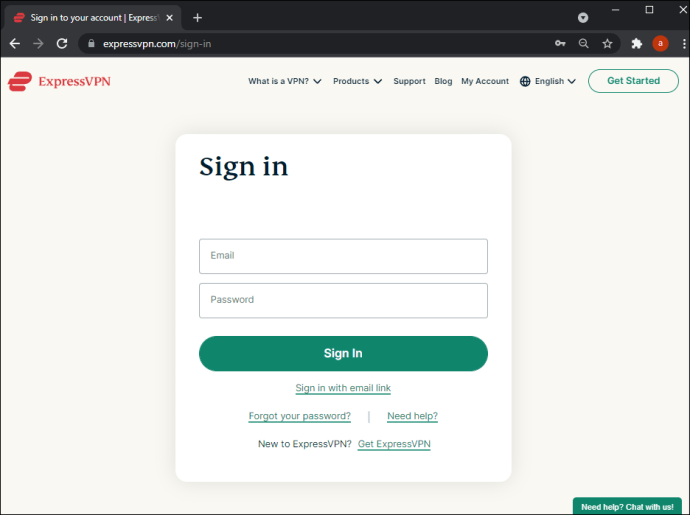Minimize the browser window
Screen dimensions: 690x515
tap(615, 10)
